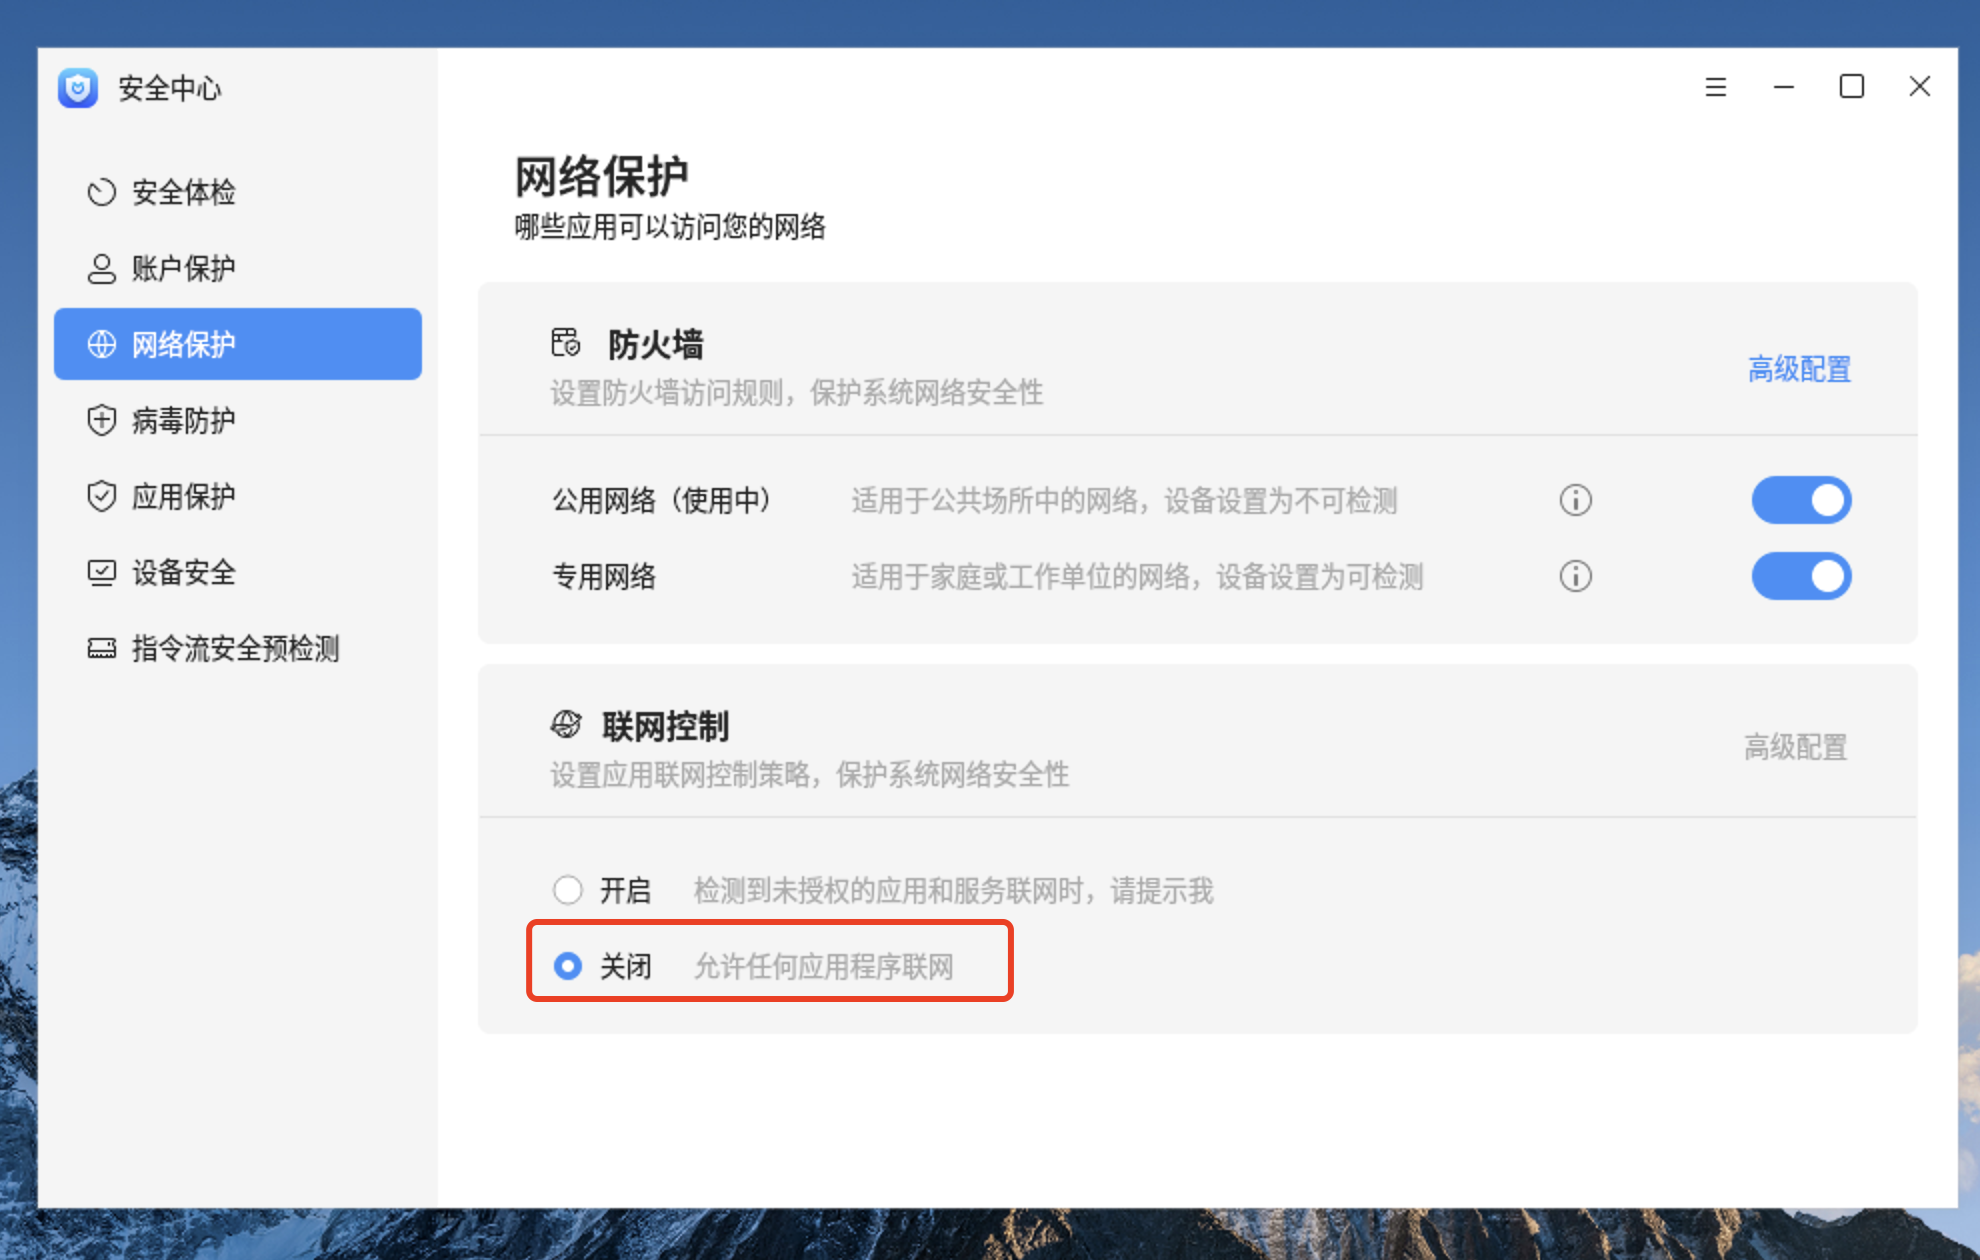Toggle the 专用网络 firewall switch
Screen dimensions: 1980x1260
pos(1800,576)
